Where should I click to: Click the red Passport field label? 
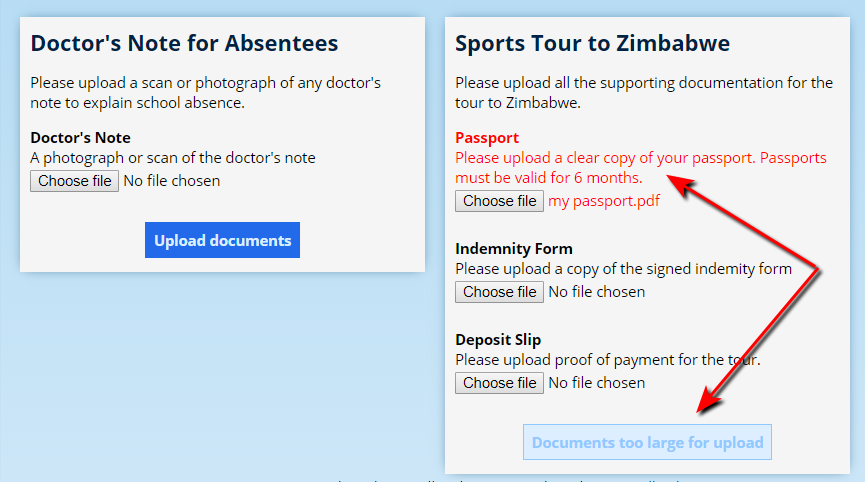pos(487,138)
